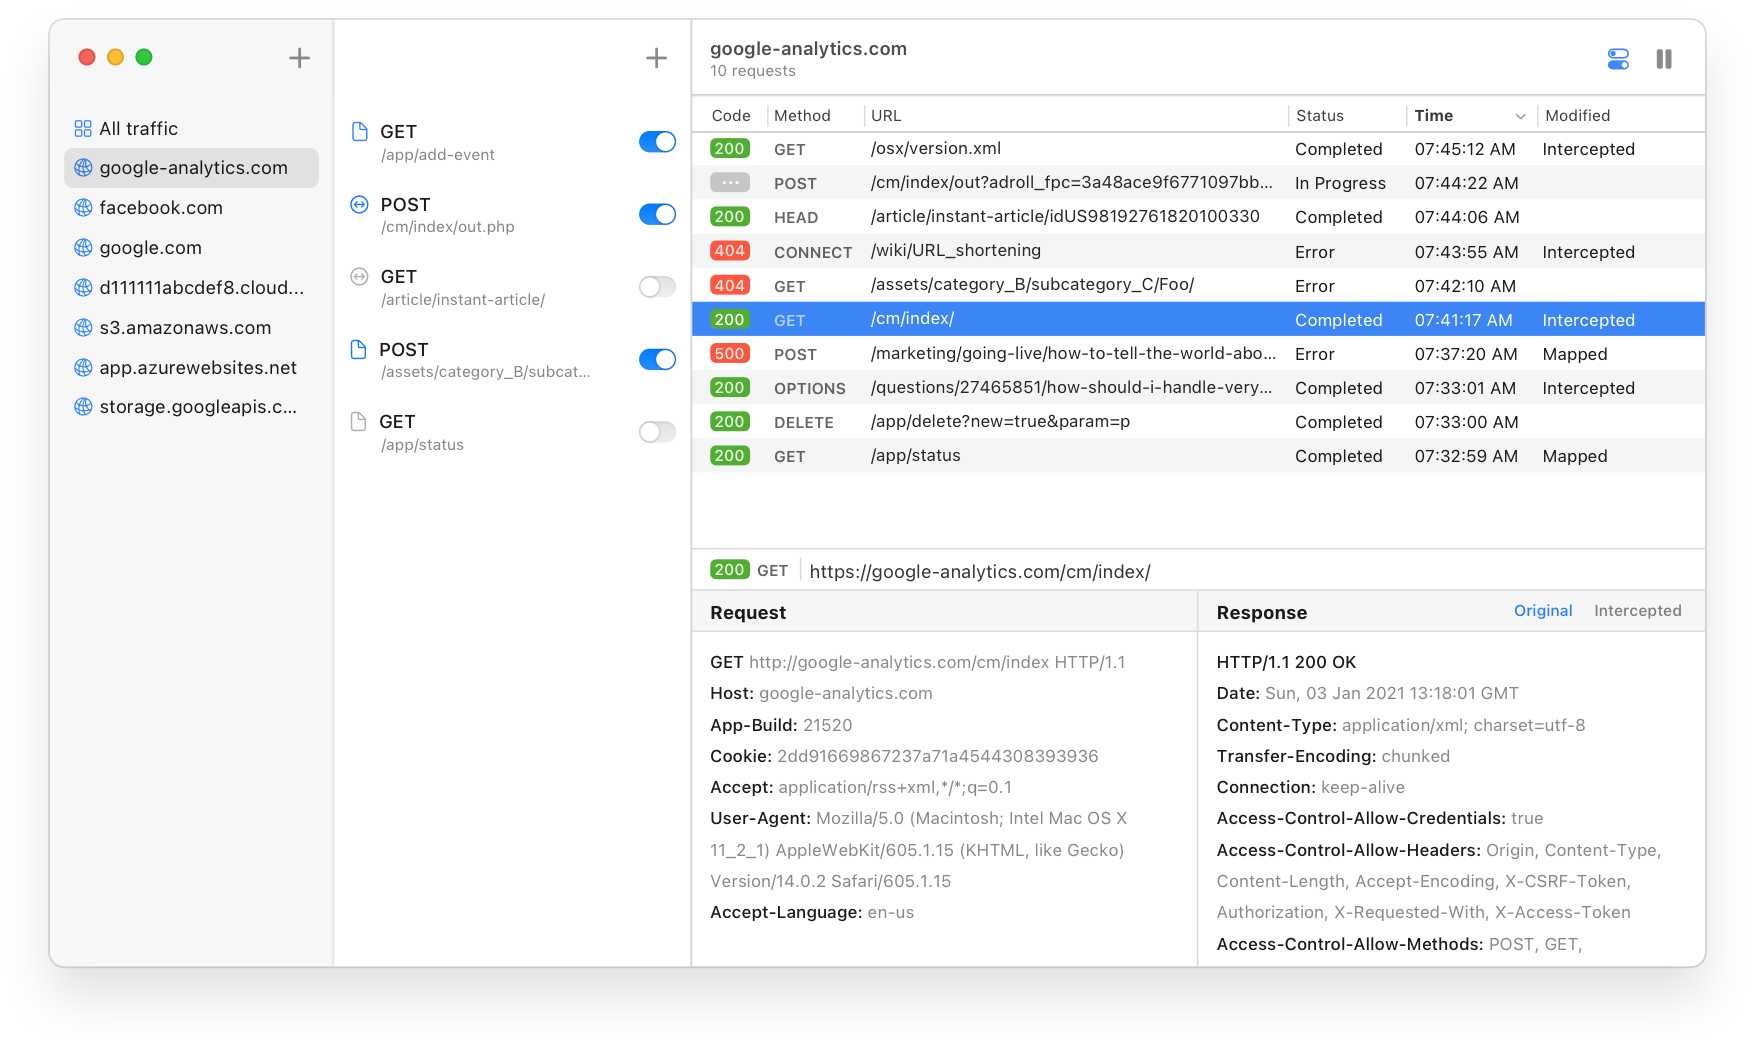Image resolution: width=1756 pixels, height=1048 pixels.
Task: Turn off the /assets/category_B rule toggle
Action: point(656,359)
